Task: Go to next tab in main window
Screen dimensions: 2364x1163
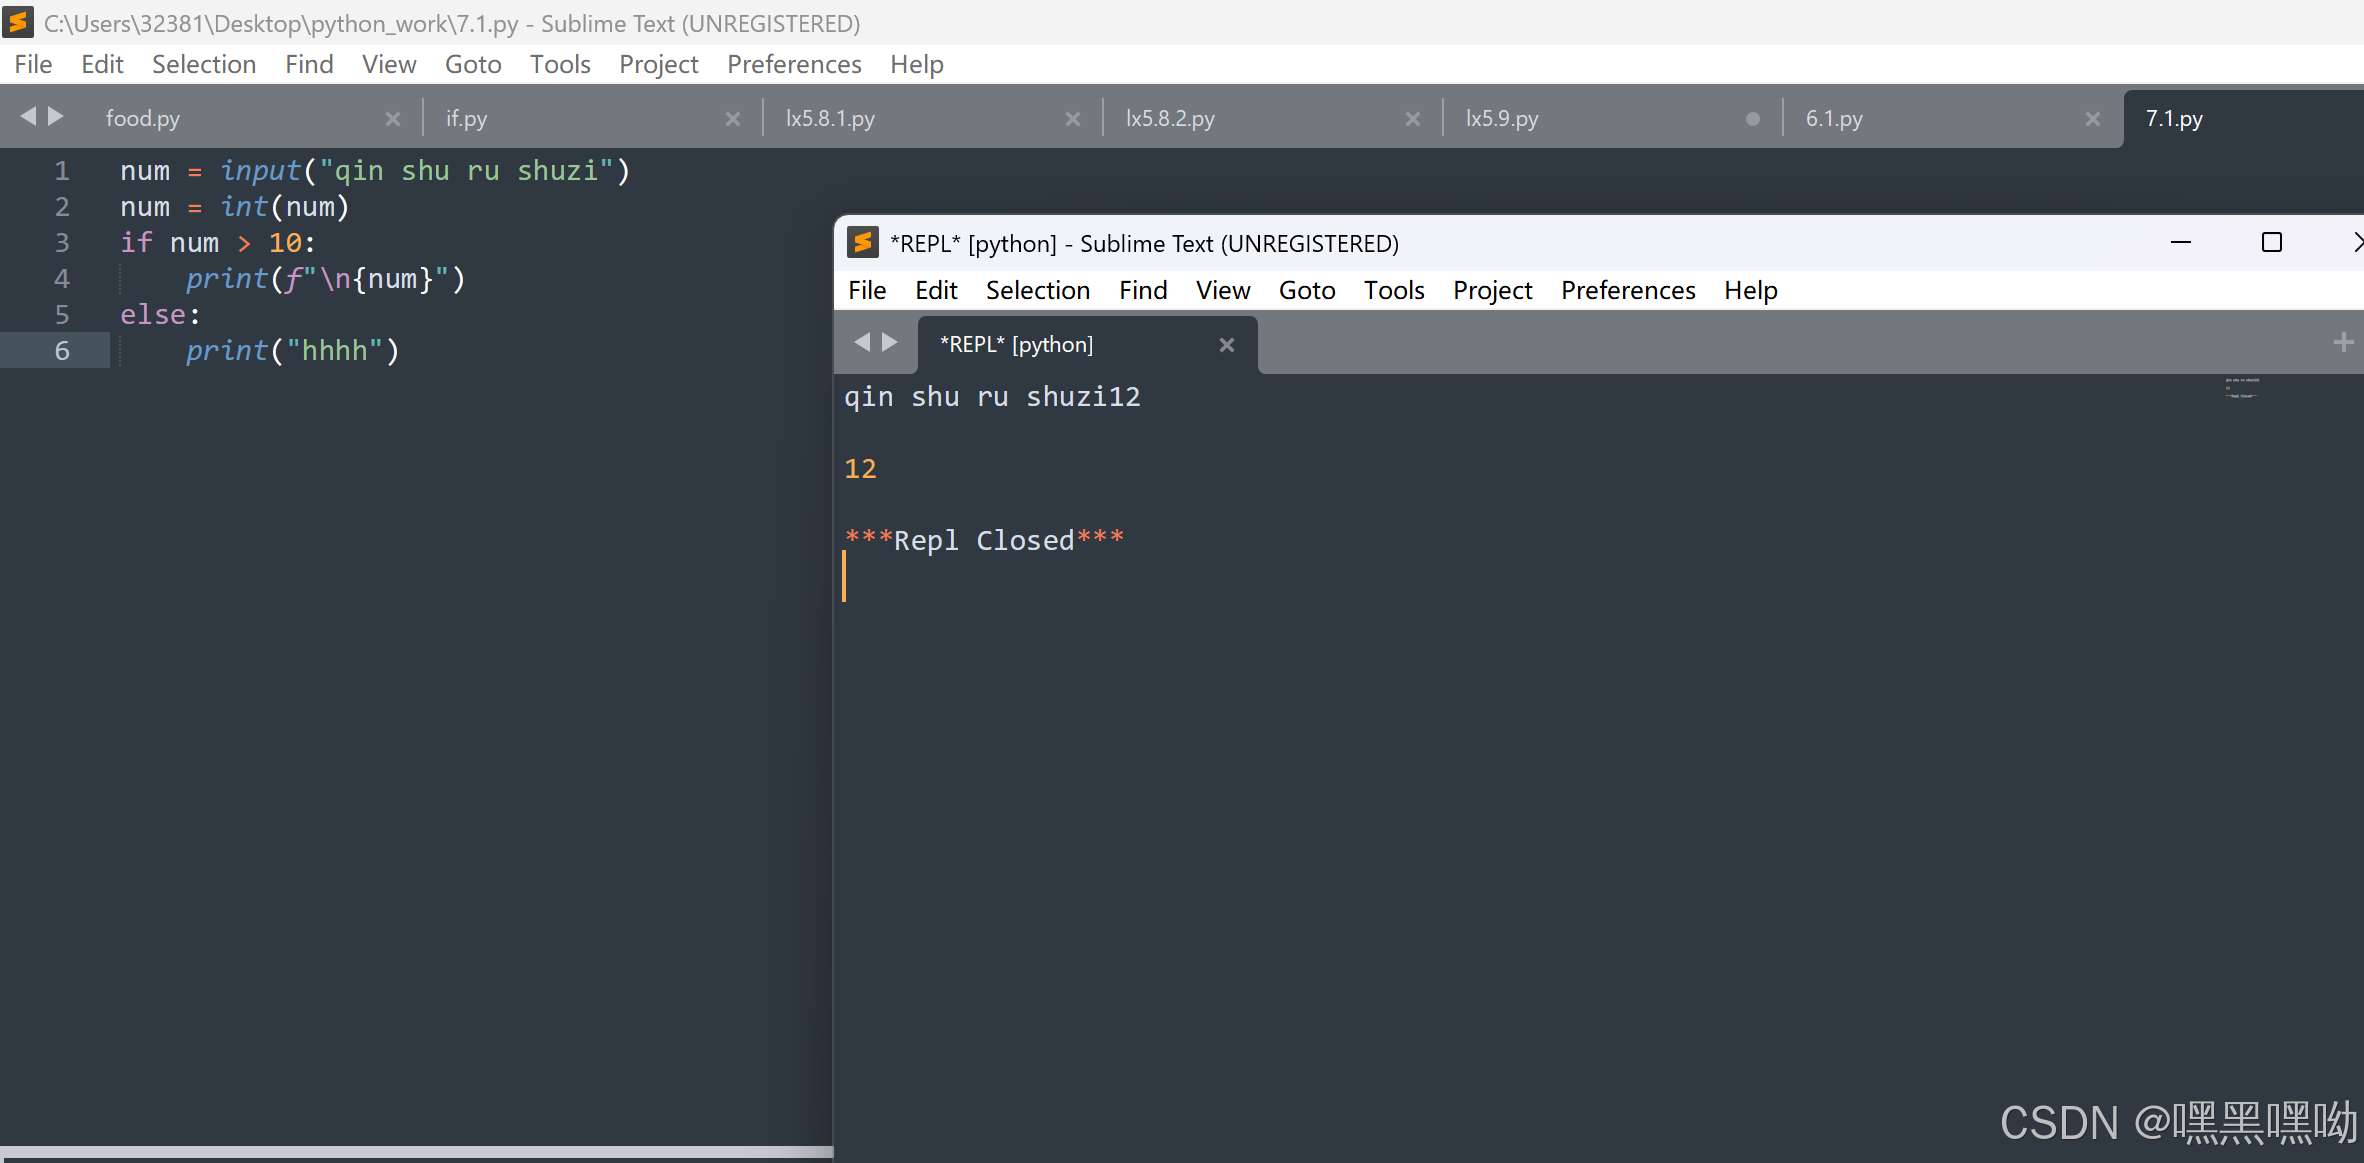Action: point(56,117)
